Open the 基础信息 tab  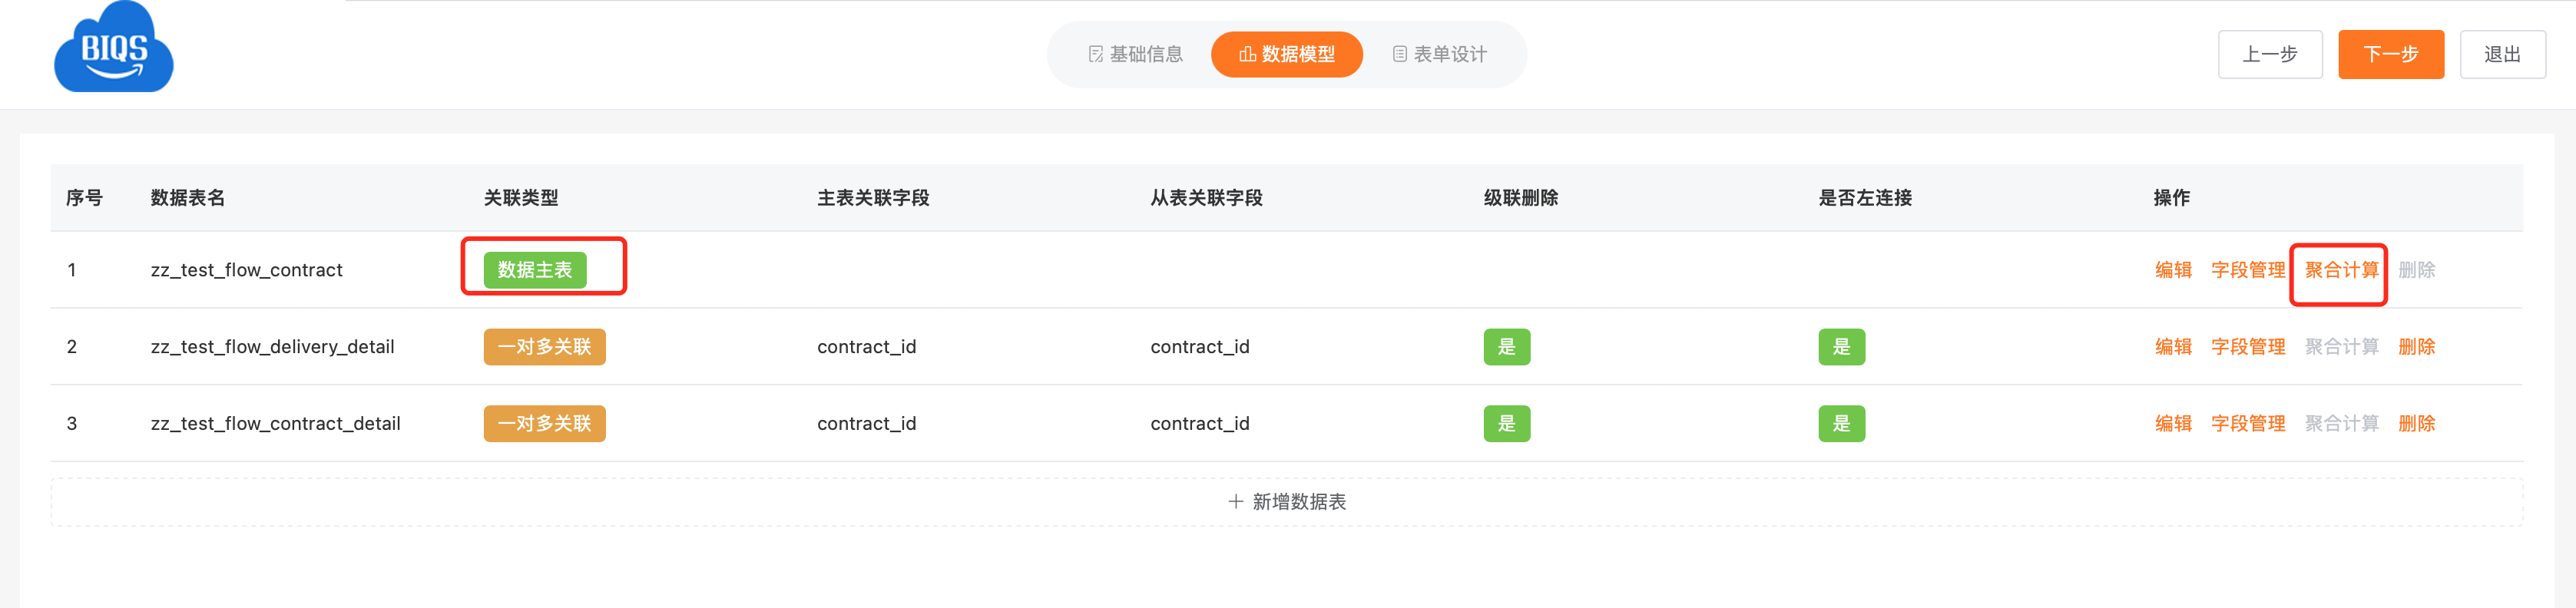pos(1135,54)
